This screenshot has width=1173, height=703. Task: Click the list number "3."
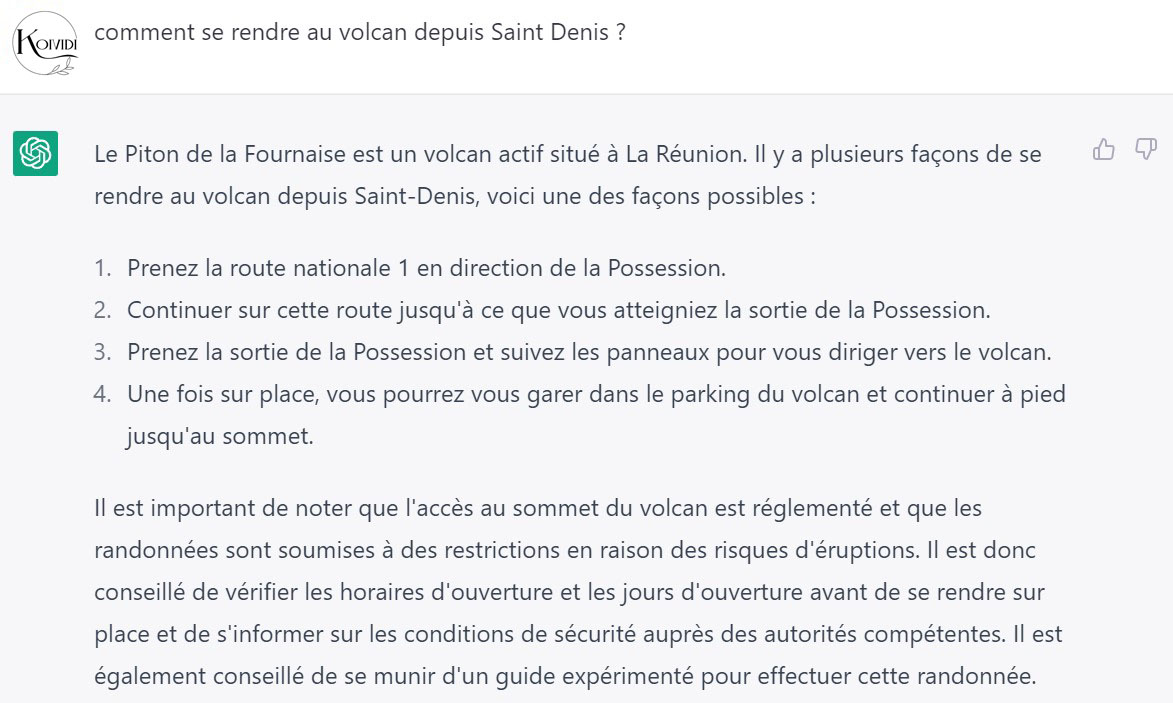pyautogui.click(x=103, y=352)
